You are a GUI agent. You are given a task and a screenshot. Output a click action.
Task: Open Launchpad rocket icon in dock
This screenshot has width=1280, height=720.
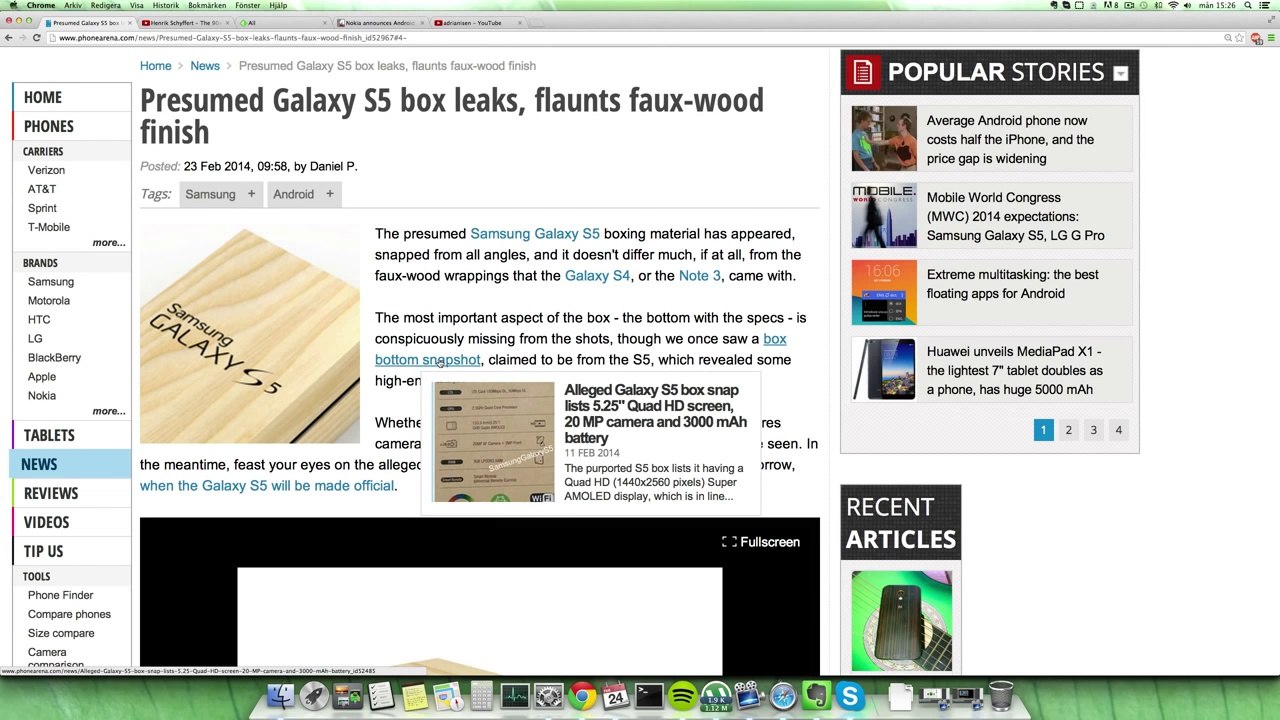coord(314,695)
